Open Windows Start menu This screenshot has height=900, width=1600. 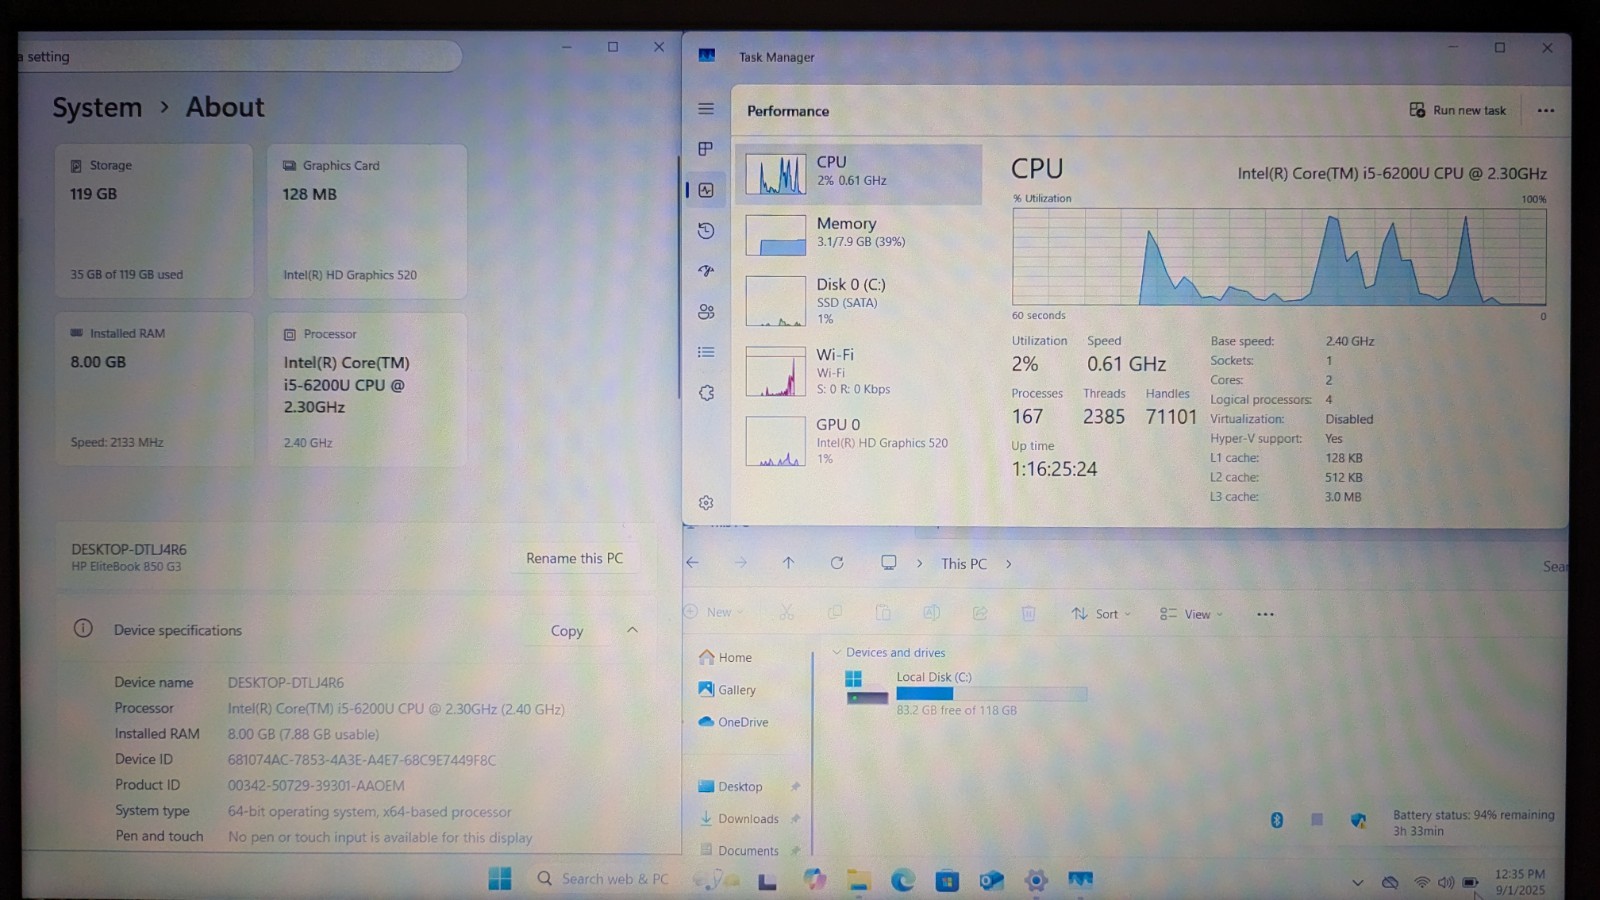point(500,878)
